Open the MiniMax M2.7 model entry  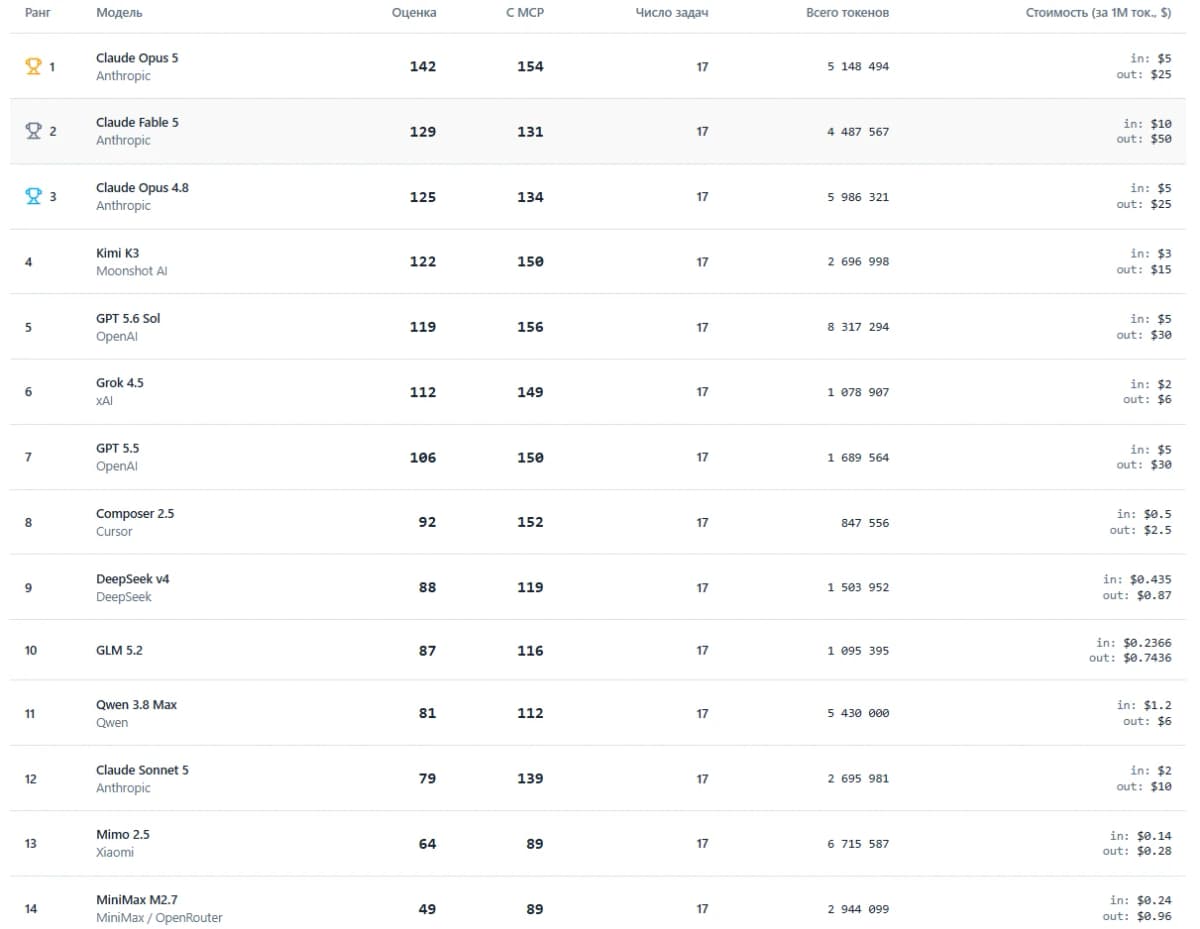coord(137,900)
